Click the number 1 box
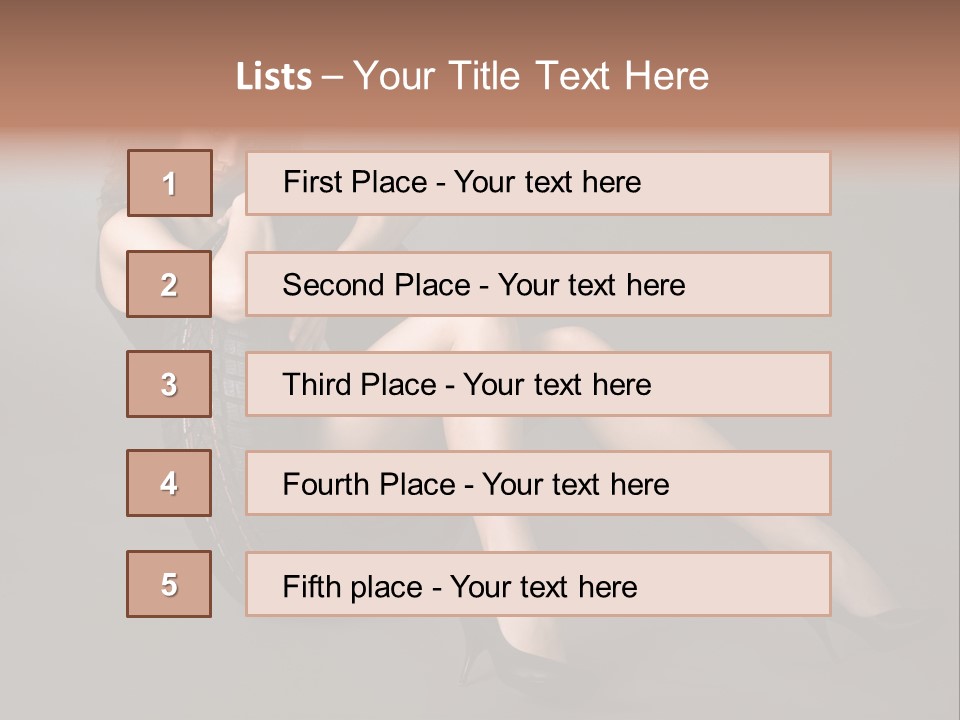 point(170,183)
